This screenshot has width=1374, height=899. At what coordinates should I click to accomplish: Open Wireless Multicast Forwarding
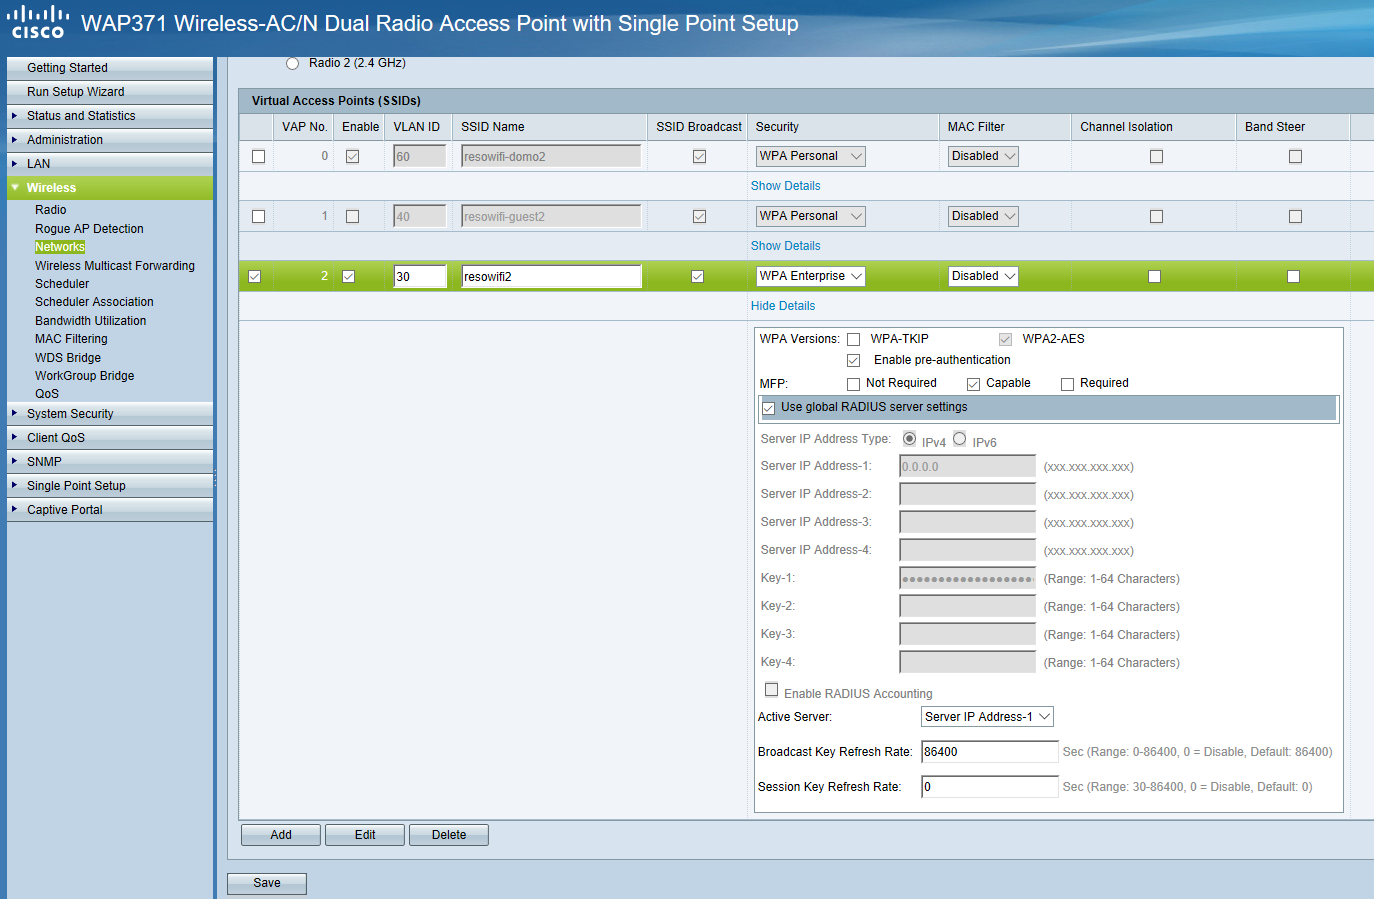tap(115, 266)
